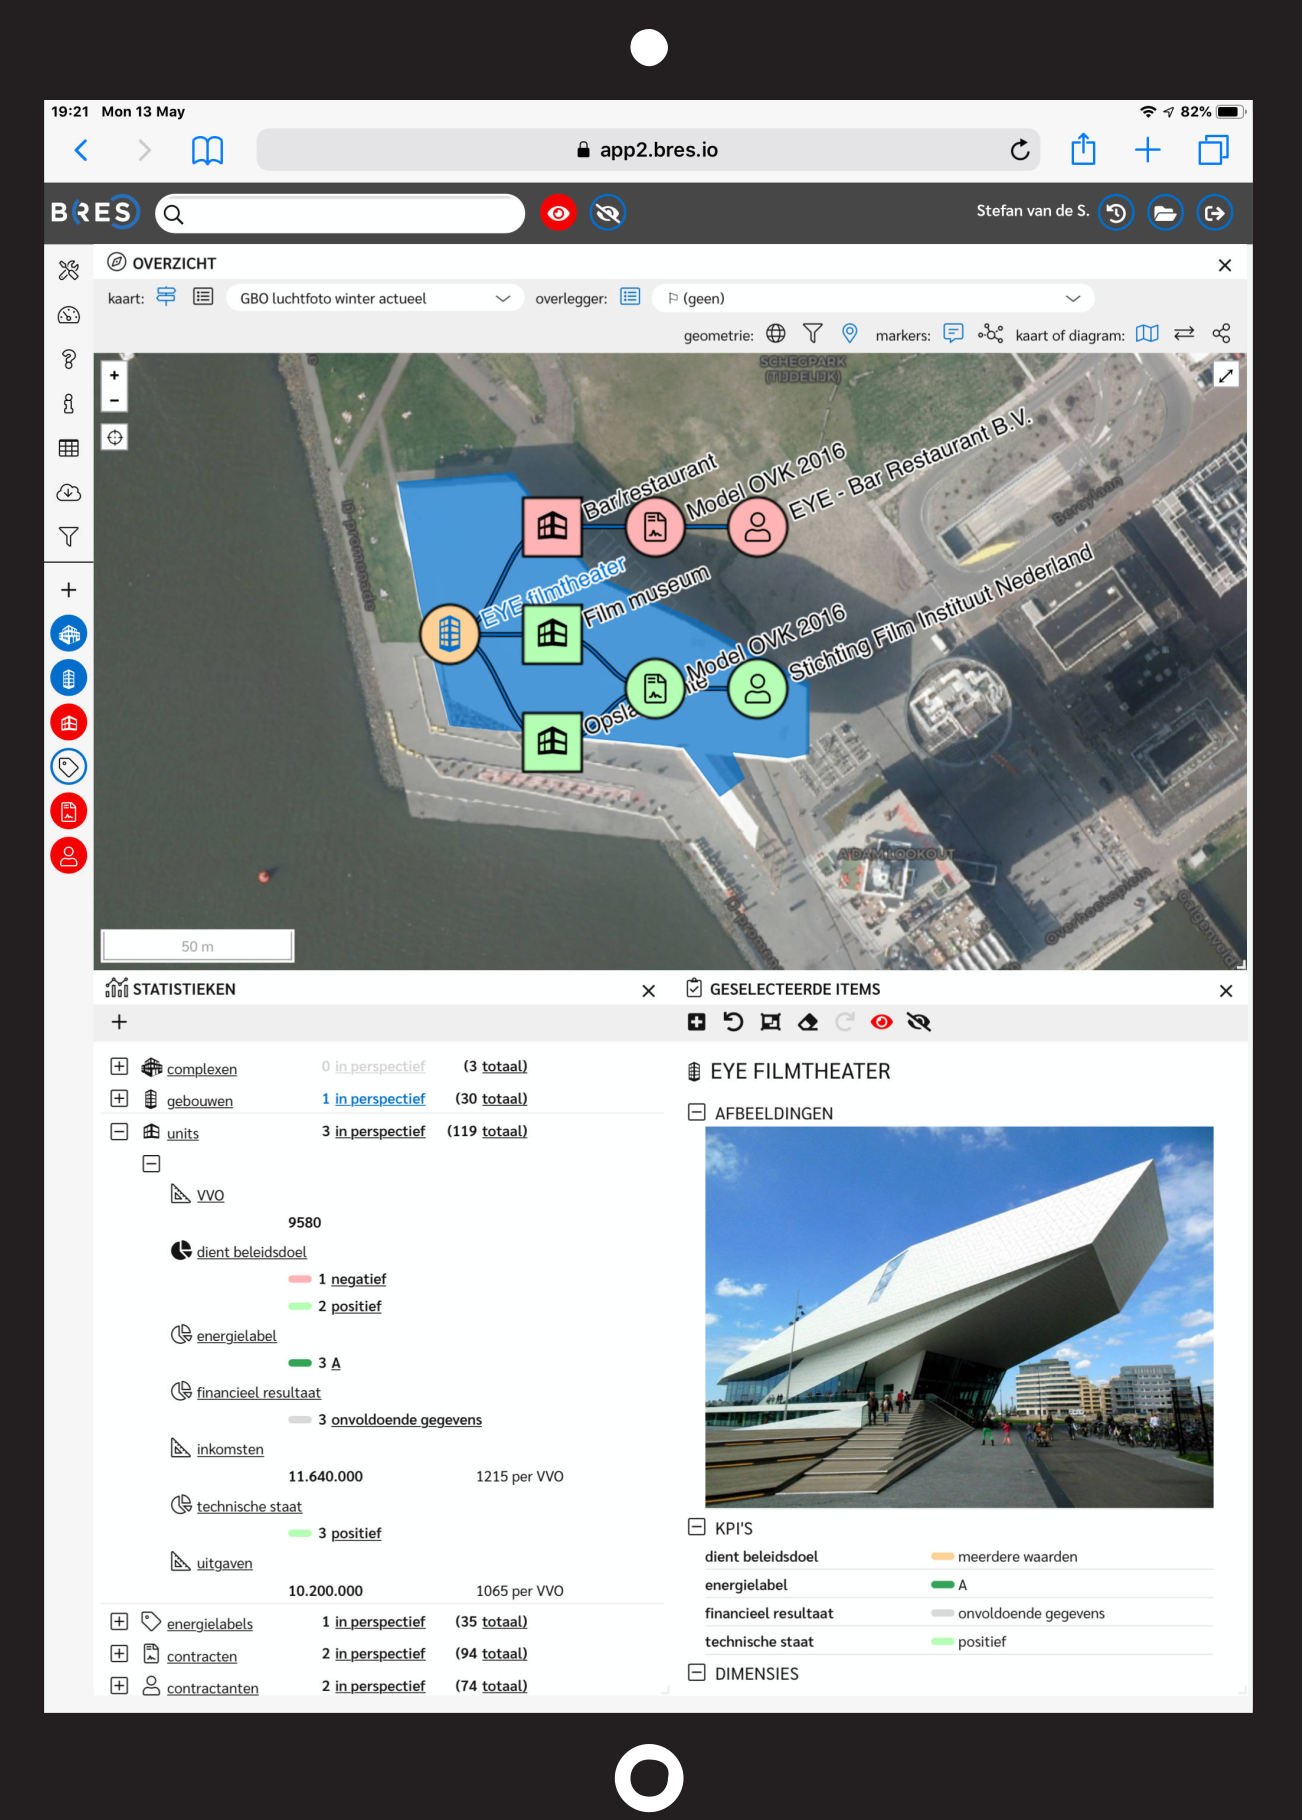Click the 'onvoldoende gegevens' link

406,1420
